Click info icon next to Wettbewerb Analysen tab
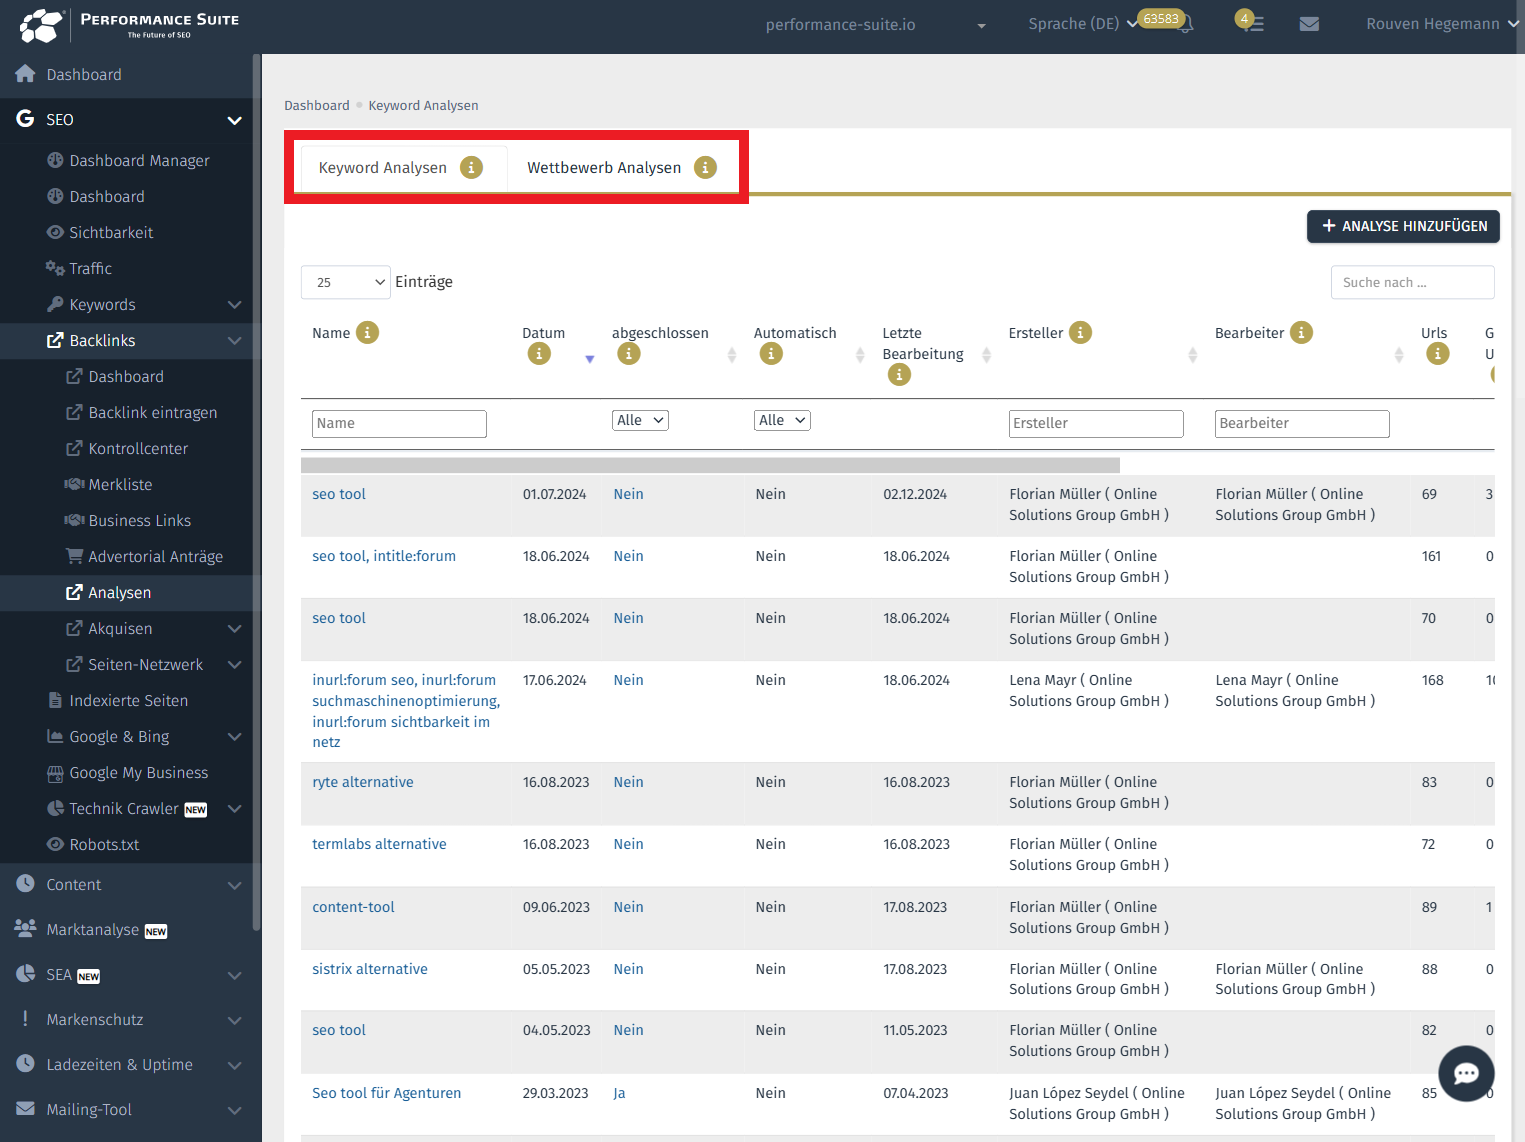The image size is (1525, 1142). coord(705,168)
